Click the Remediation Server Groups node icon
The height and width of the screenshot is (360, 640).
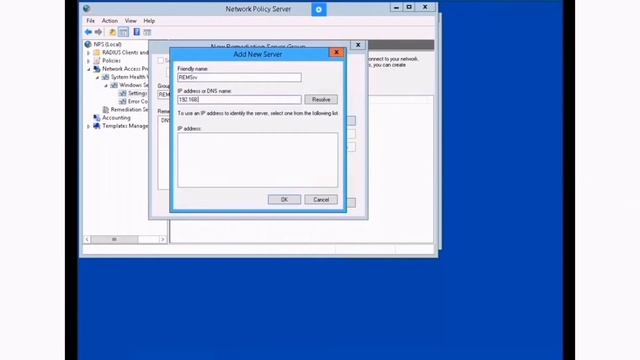pos(106,109)
